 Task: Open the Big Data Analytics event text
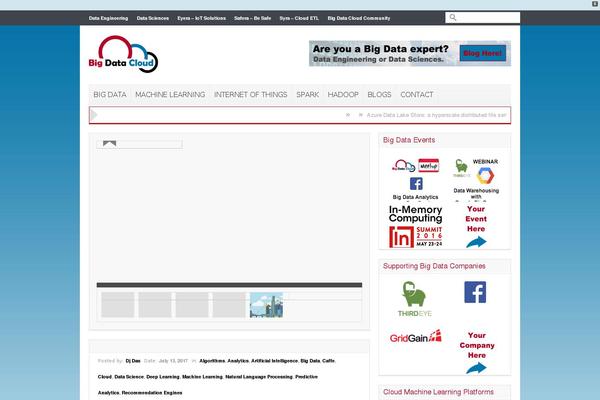pos(415,197)
